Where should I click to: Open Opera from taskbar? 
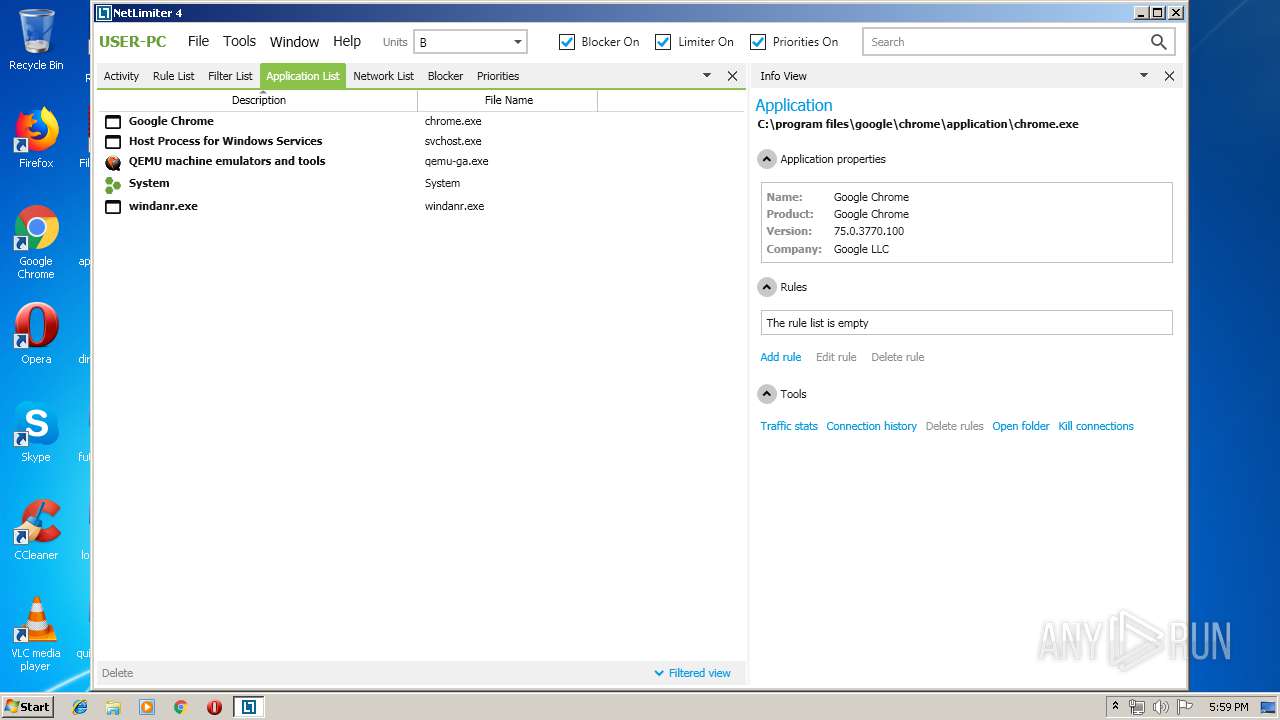click(x=214, y=707)
